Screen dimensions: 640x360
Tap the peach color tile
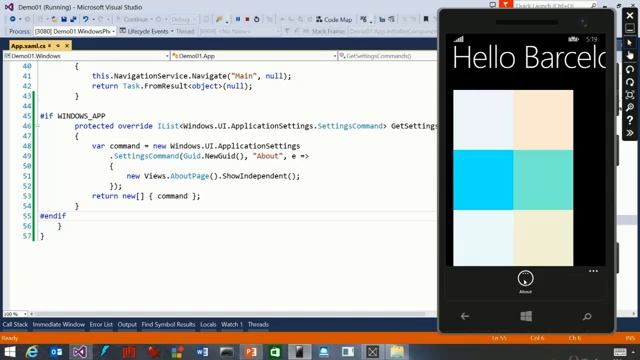coord(543,120)
